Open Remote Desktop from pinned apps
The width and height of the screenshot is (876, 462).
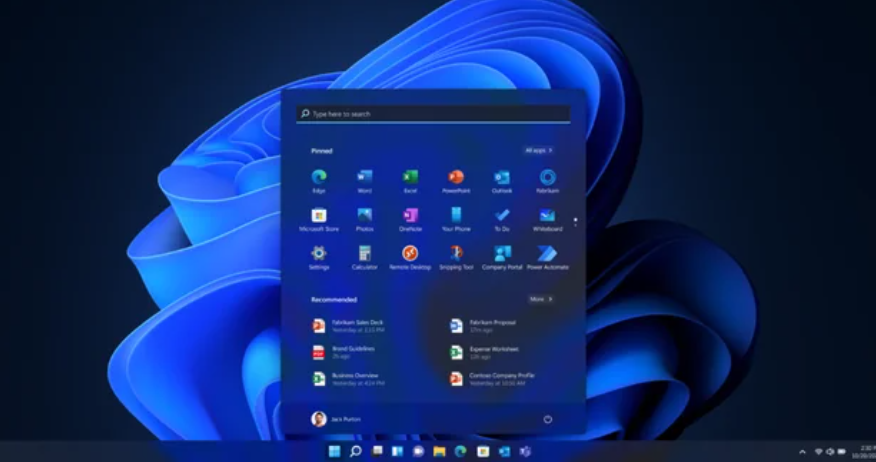[410, 258]
